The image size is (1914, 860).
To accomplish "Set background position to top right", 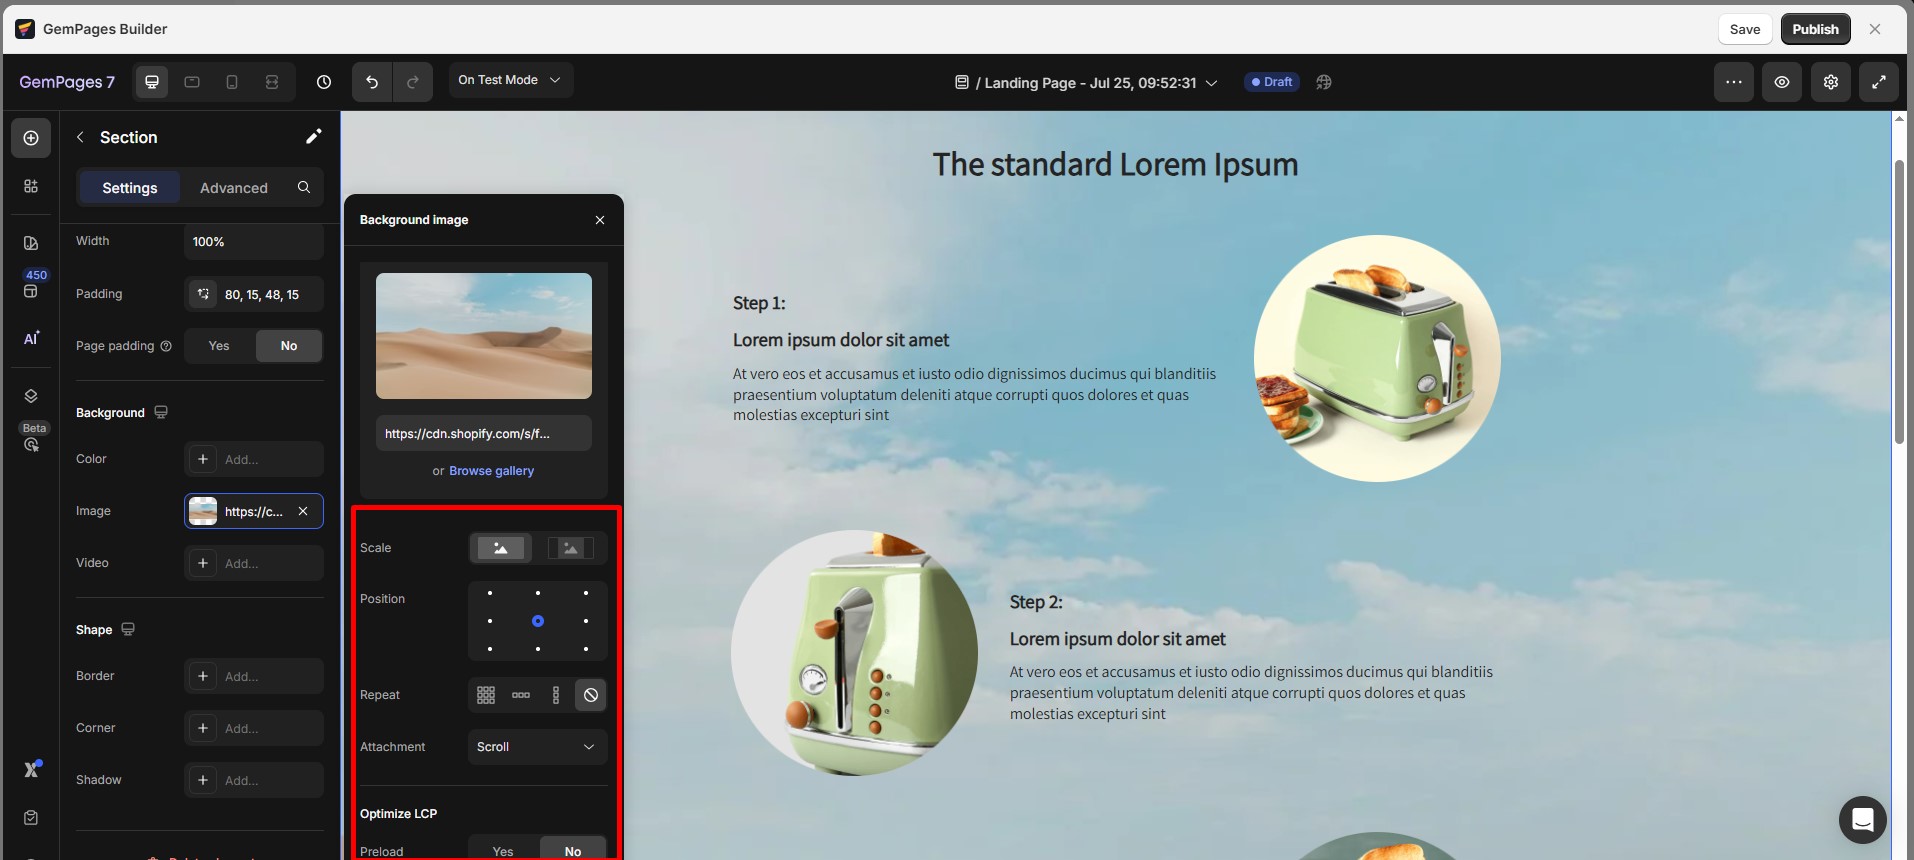I will (x=586, y=593).
